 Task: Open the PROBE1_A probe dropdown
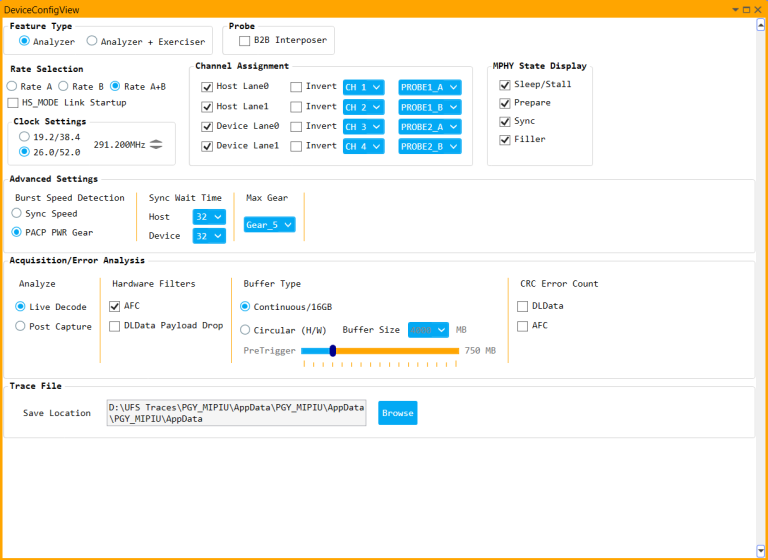point(430,87)
